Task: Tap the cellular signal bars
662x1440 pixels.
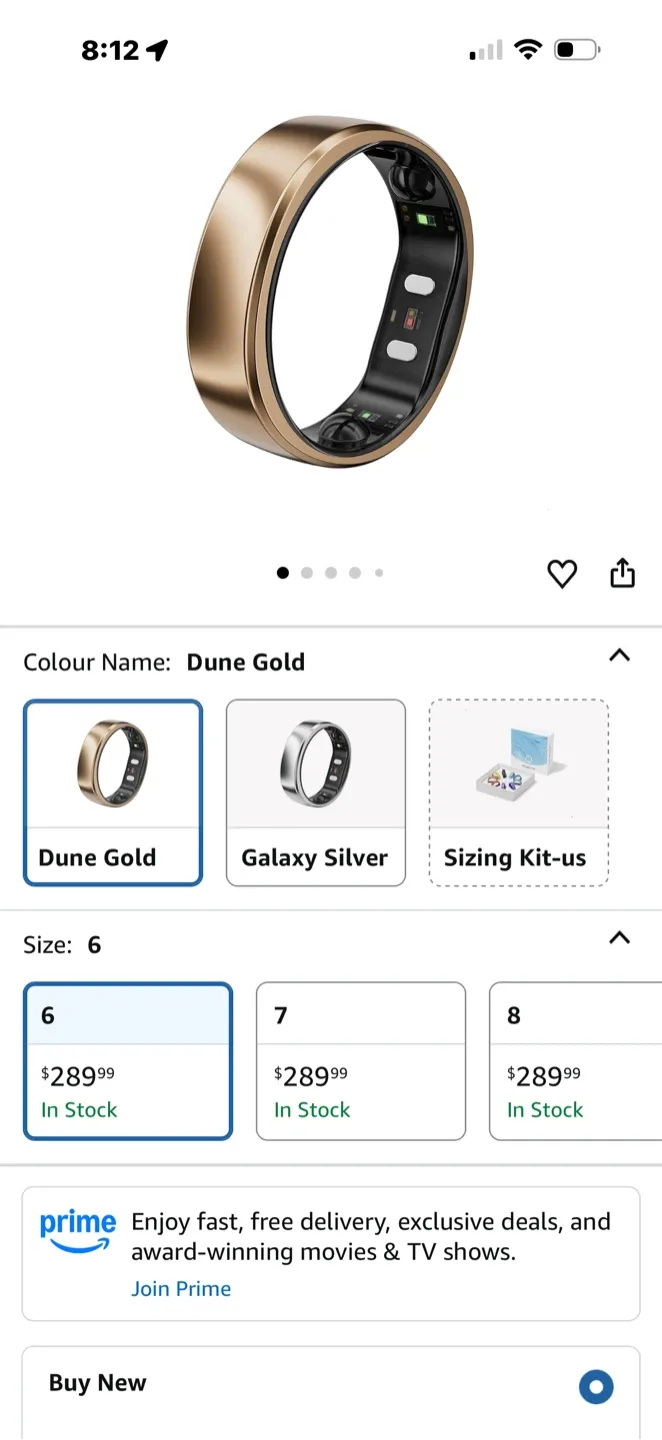Action: pos(484,49)
